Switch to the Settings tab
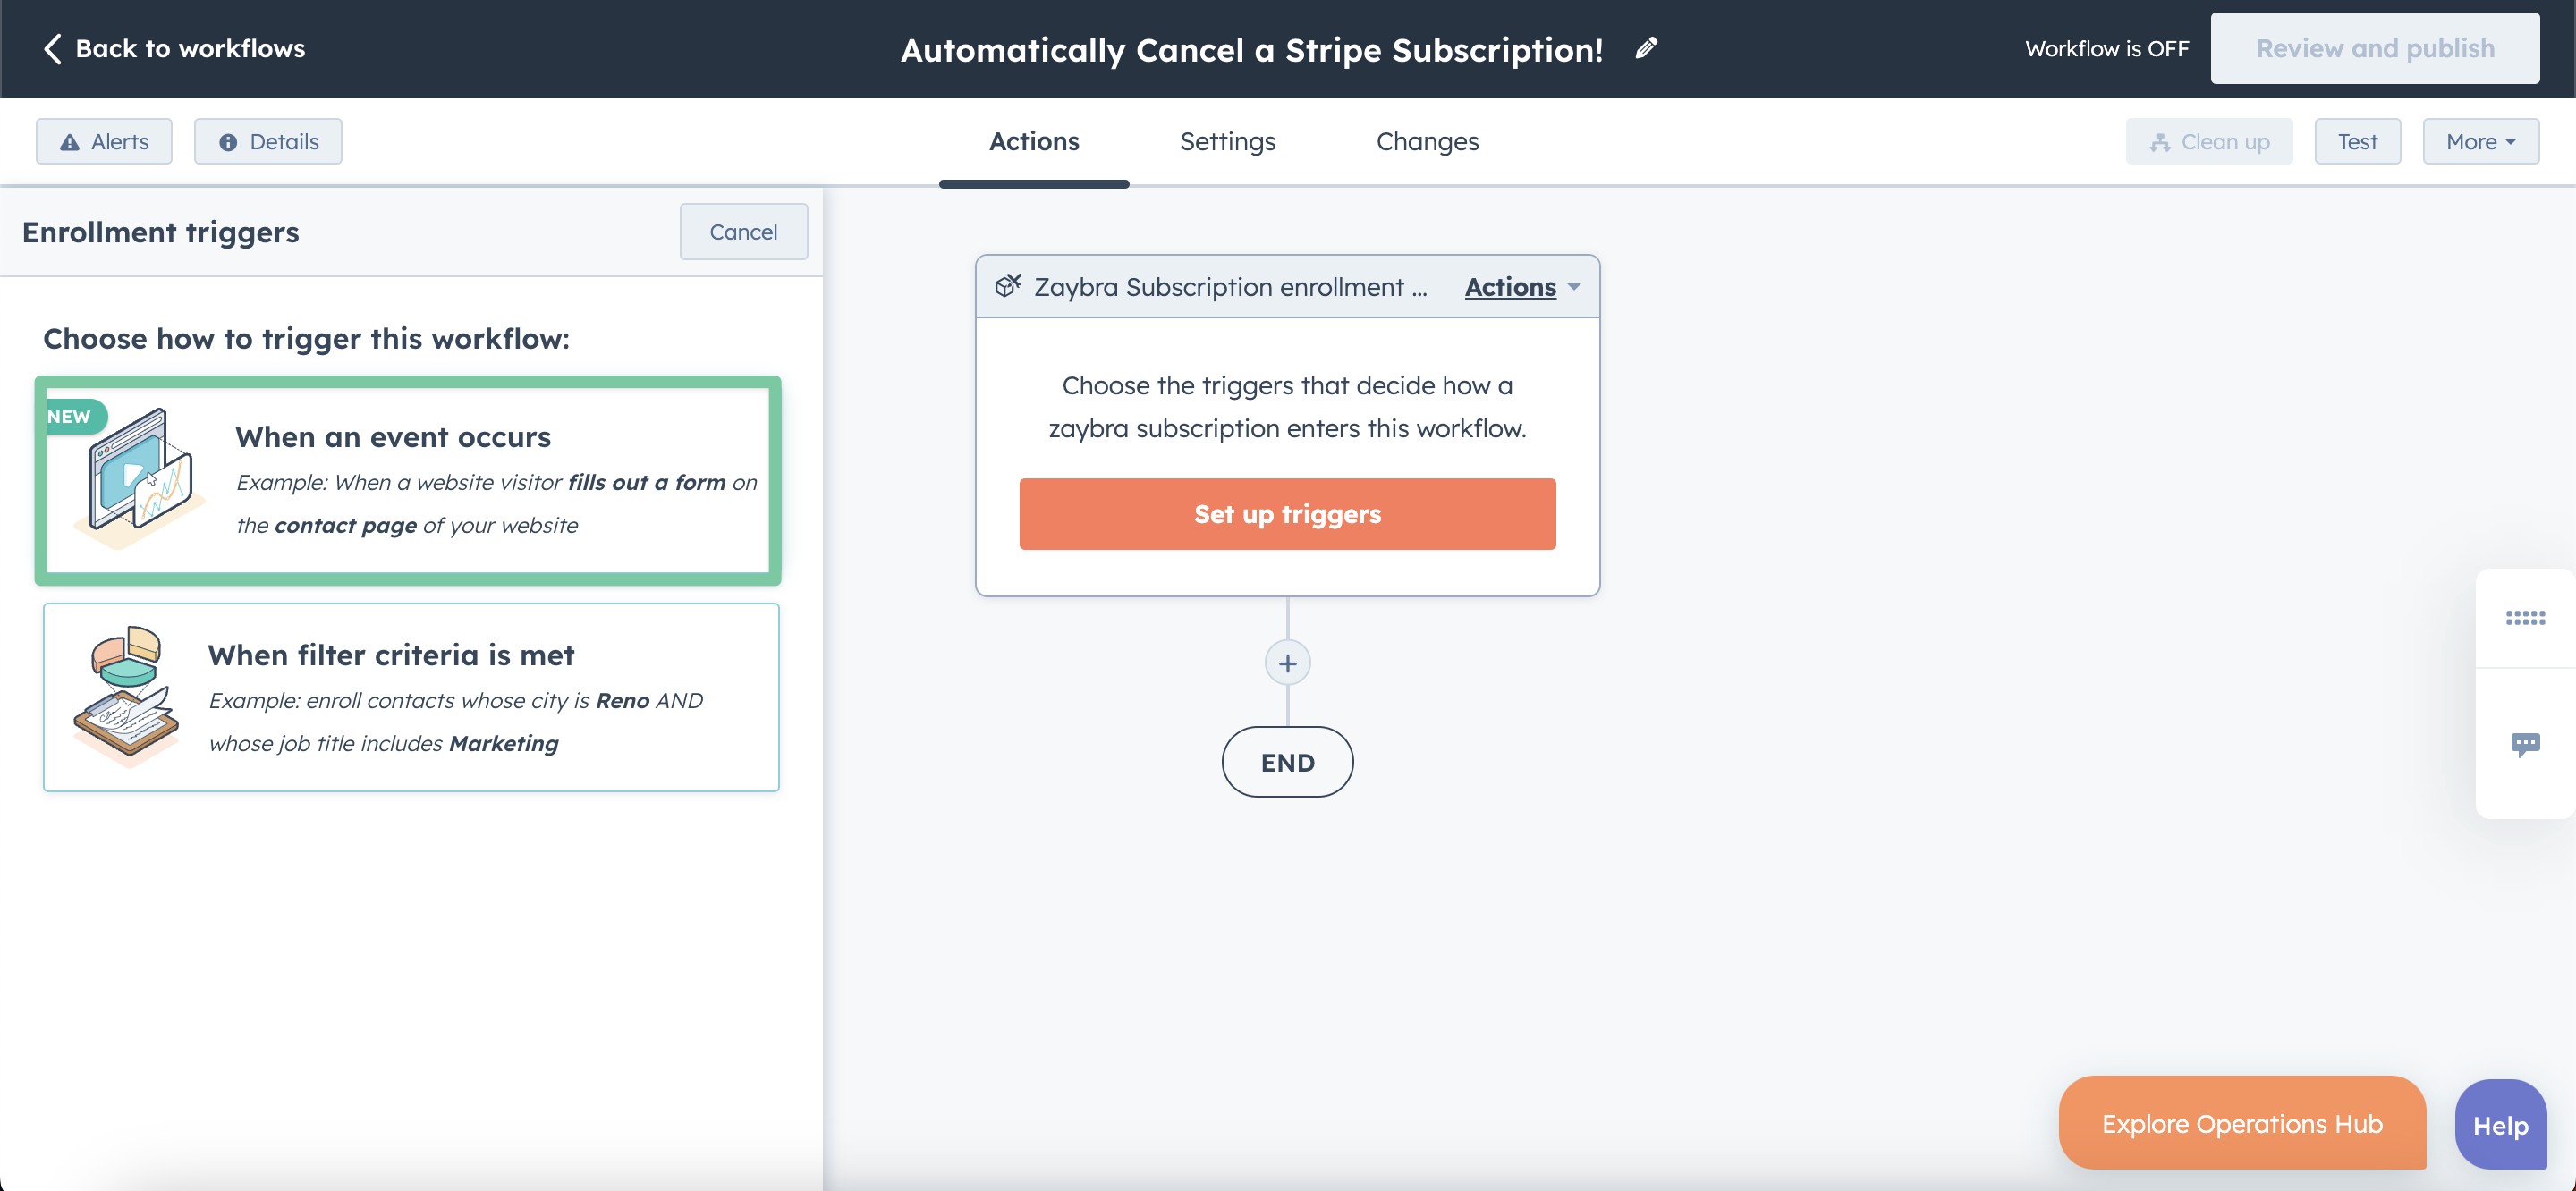Screen dimensions: 2576x1191 [1227, 141]
